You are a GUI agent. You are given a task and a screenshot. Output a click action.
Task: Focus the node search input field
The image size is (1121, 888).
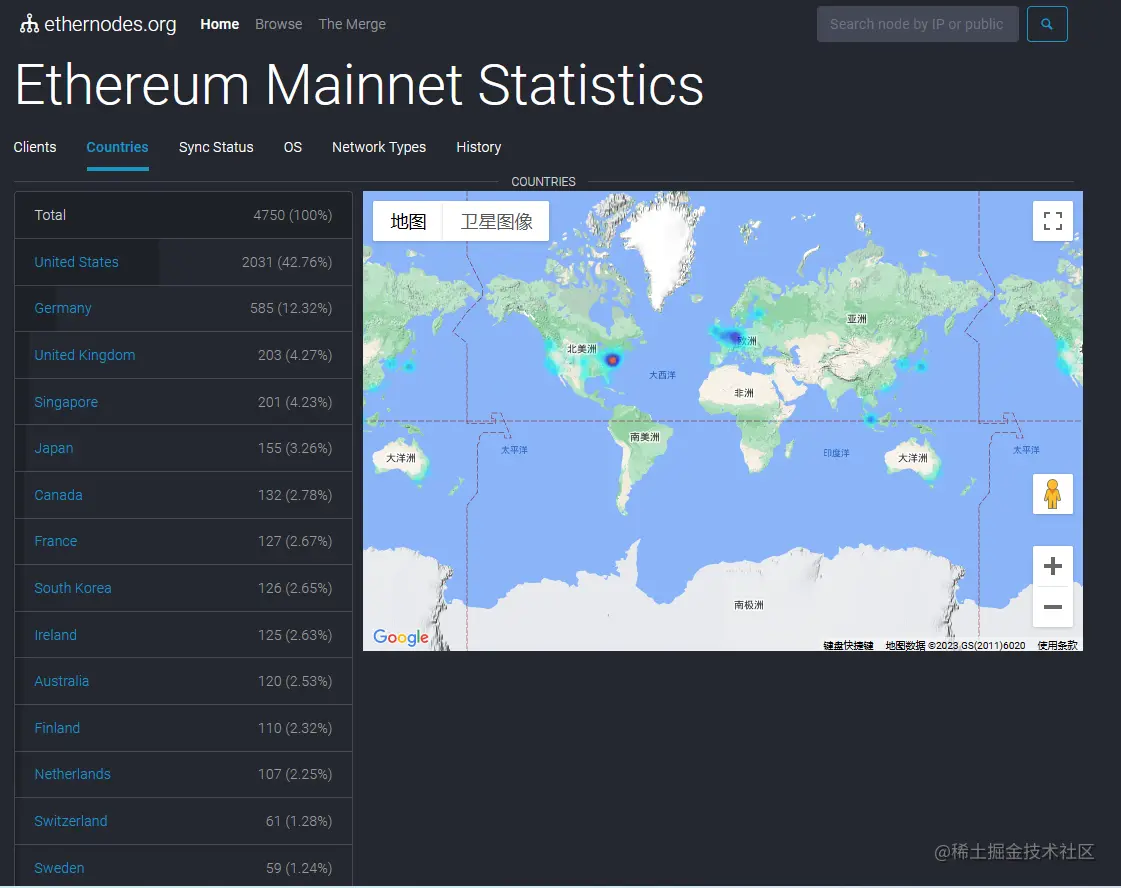pos(917,24)
